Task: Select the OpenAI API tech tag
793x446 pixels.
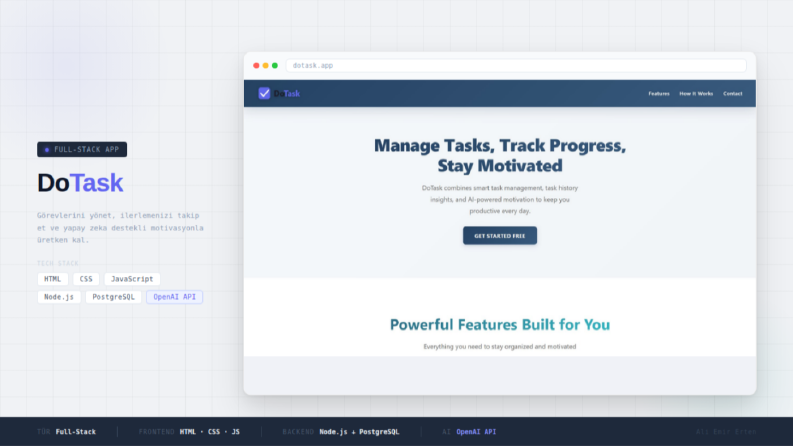Action: tap(174, 297)
